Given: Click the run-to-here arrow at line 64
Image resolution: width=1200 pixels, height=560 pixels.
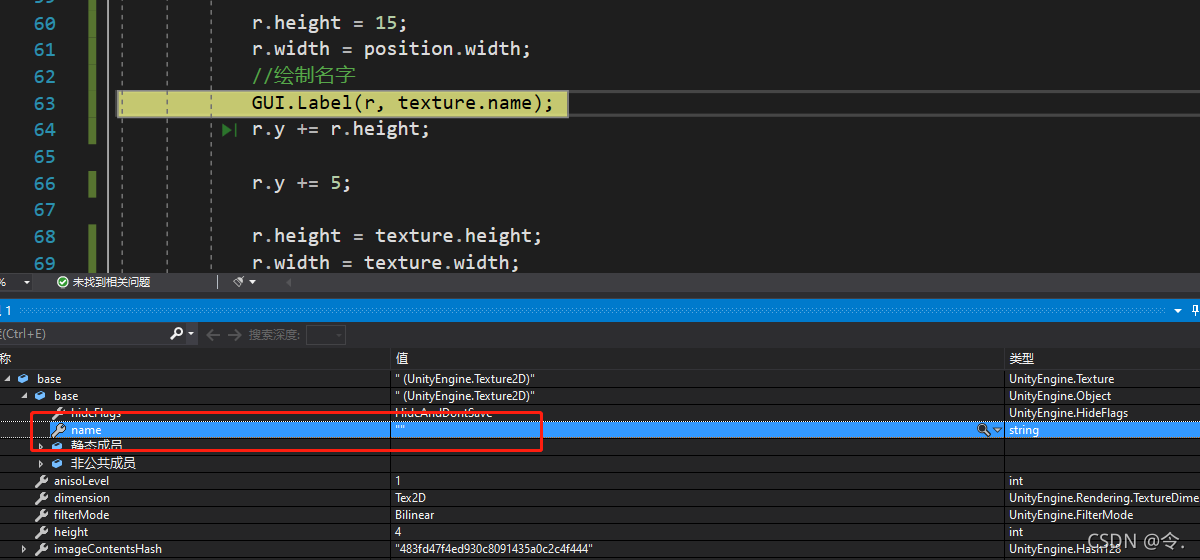Looking at the screenshot, I should click(230, 130).
